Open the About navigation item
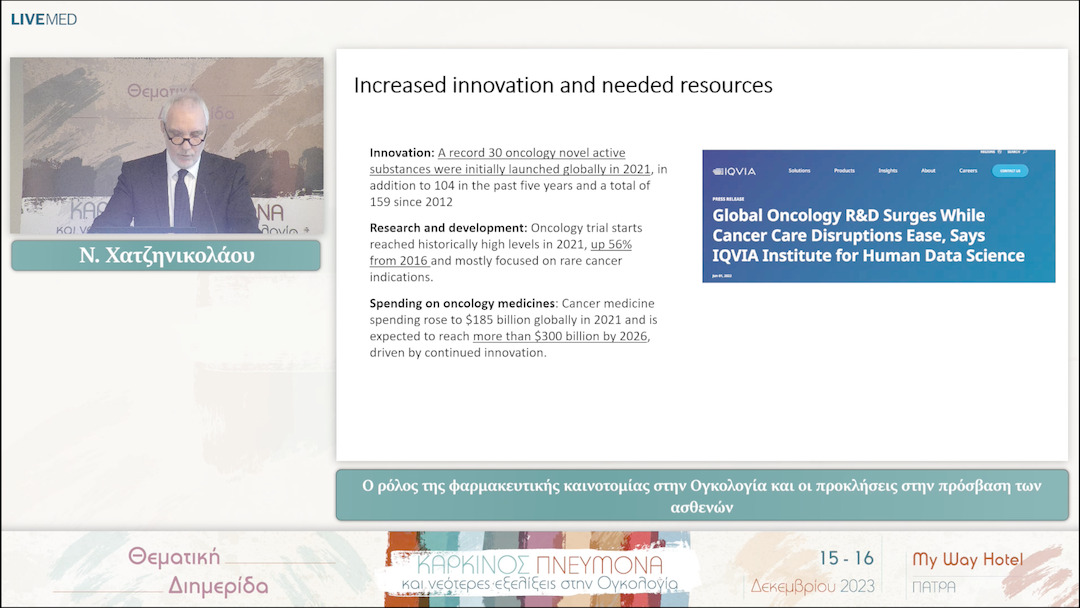 click(928, 171)
